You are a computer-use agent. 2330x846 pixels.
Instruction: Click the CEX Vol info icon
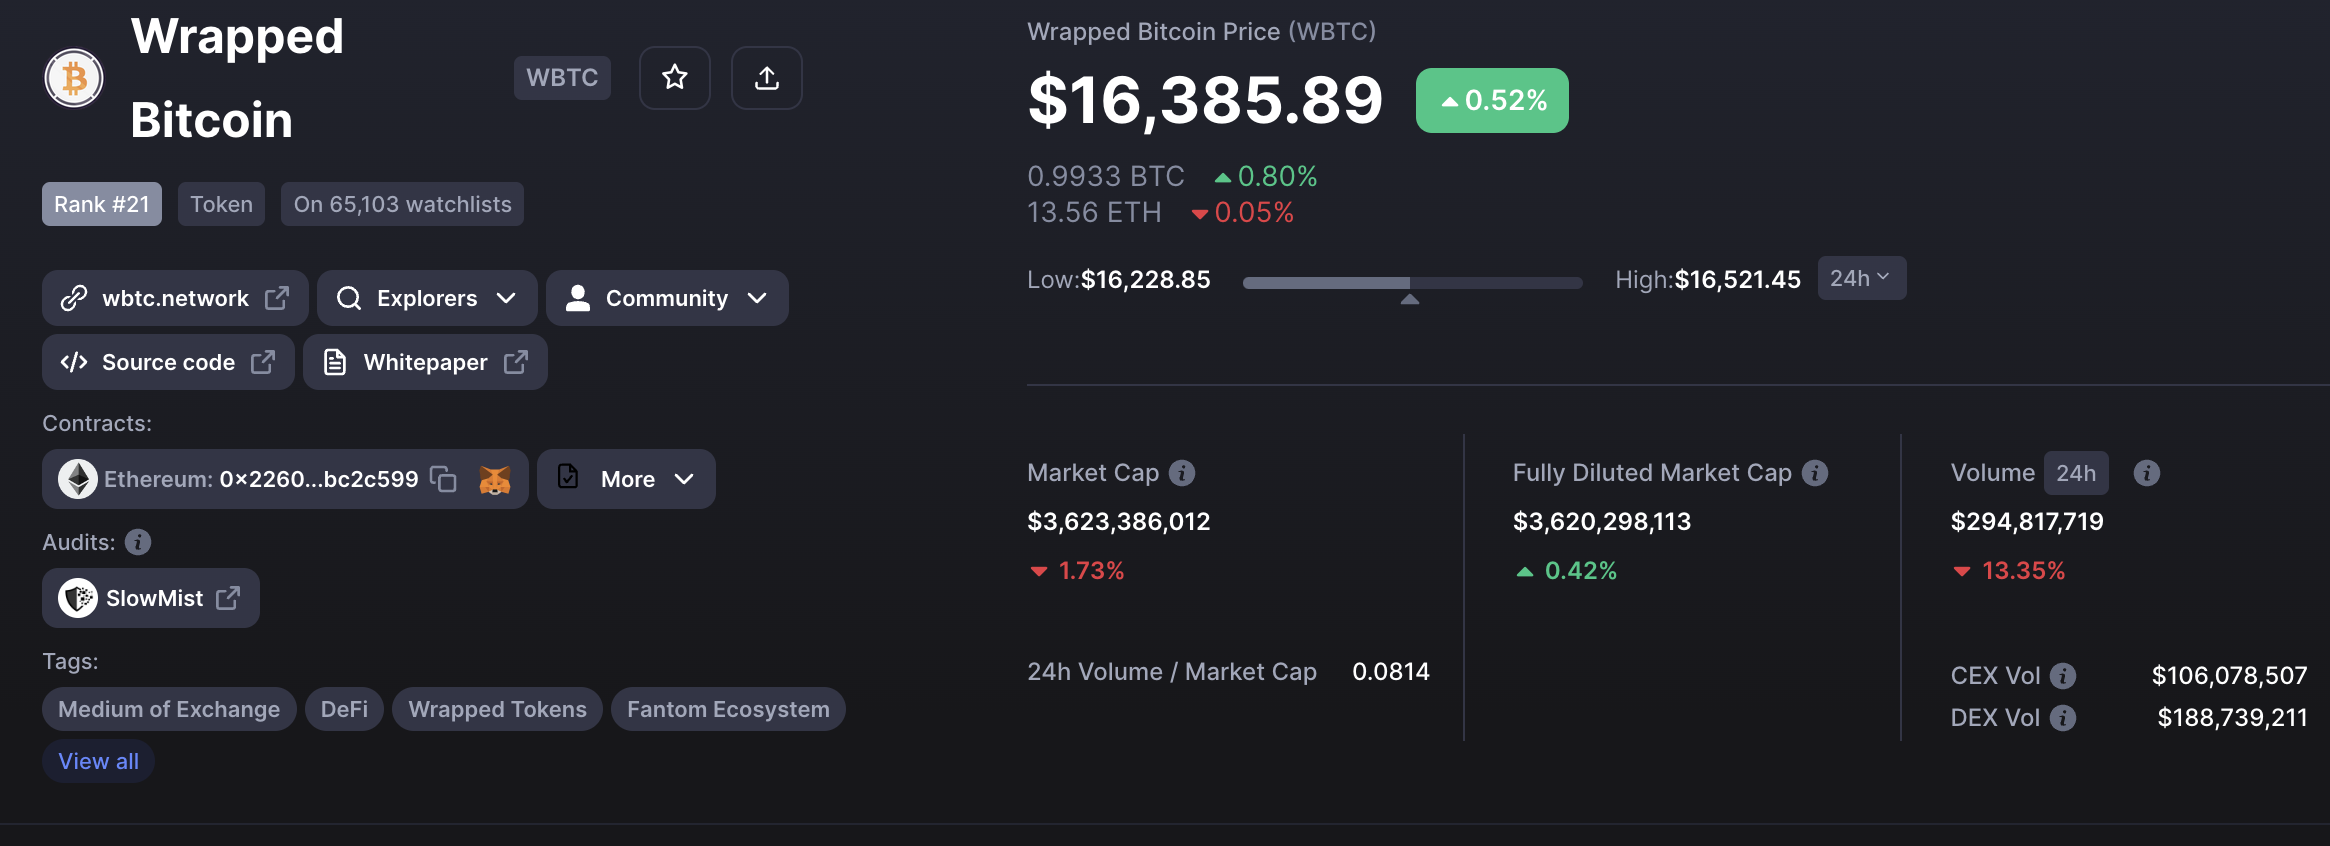(x=2063, y=676)
